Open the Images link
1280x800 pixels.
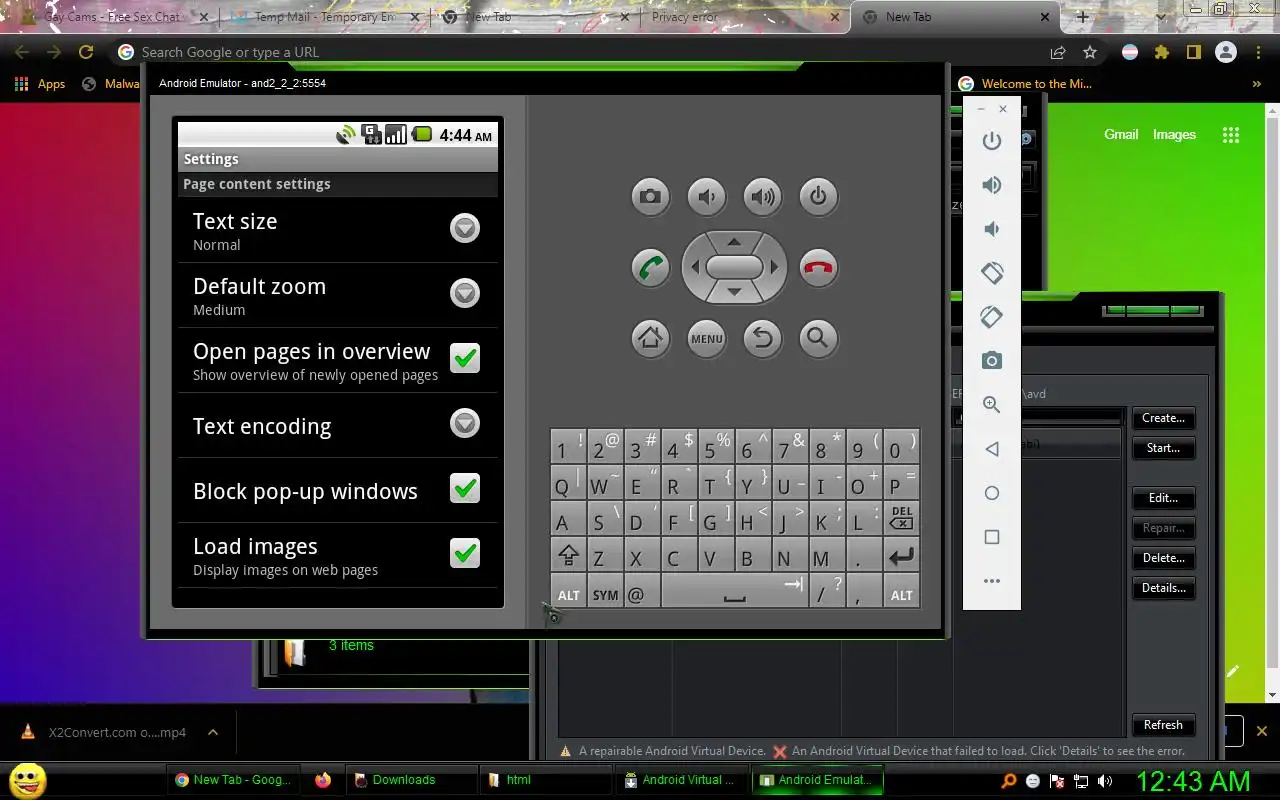1174,134
